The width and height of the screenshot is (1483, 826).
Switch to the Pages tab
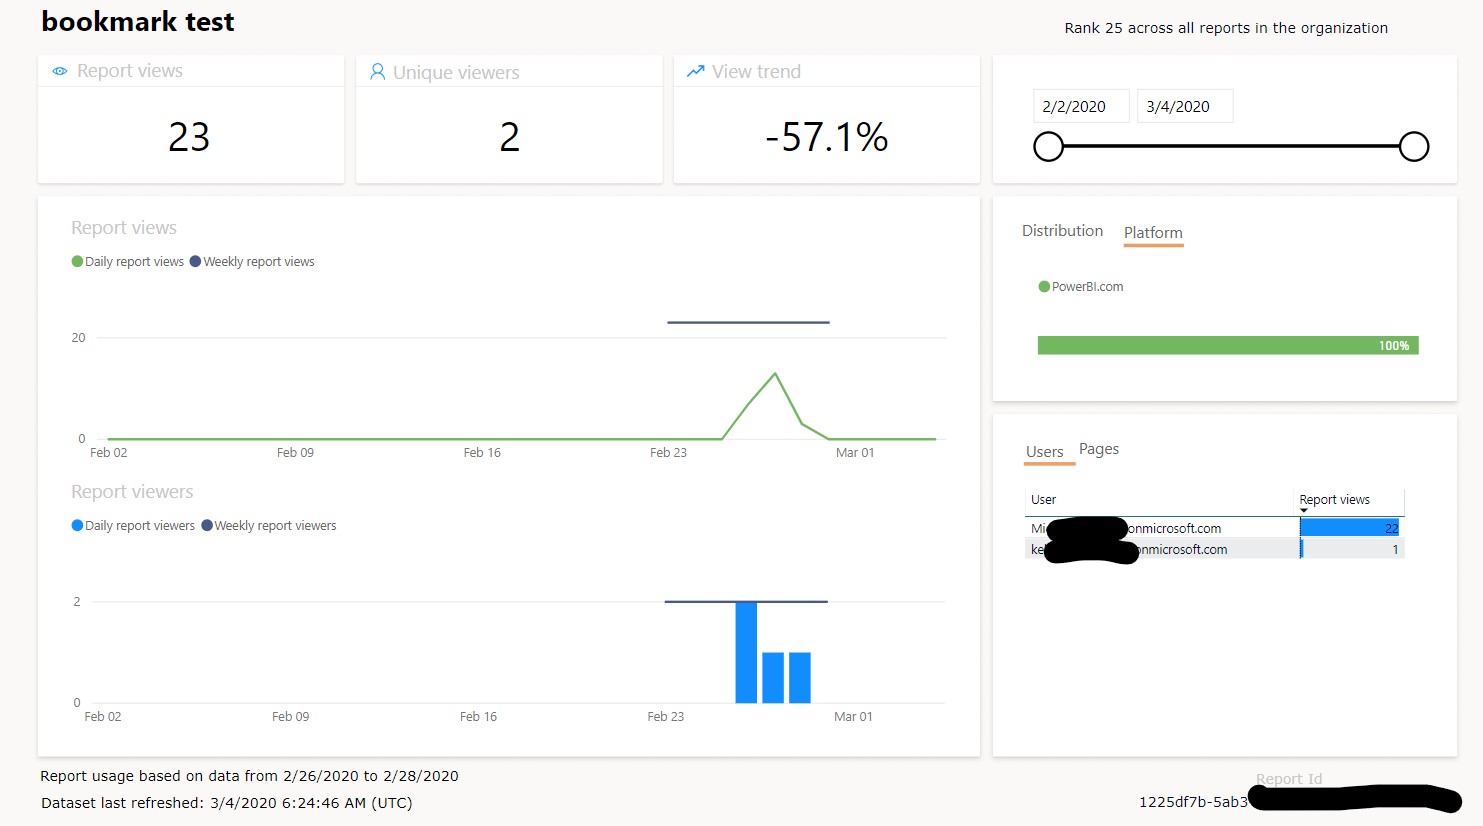[x=1099, y=450]
